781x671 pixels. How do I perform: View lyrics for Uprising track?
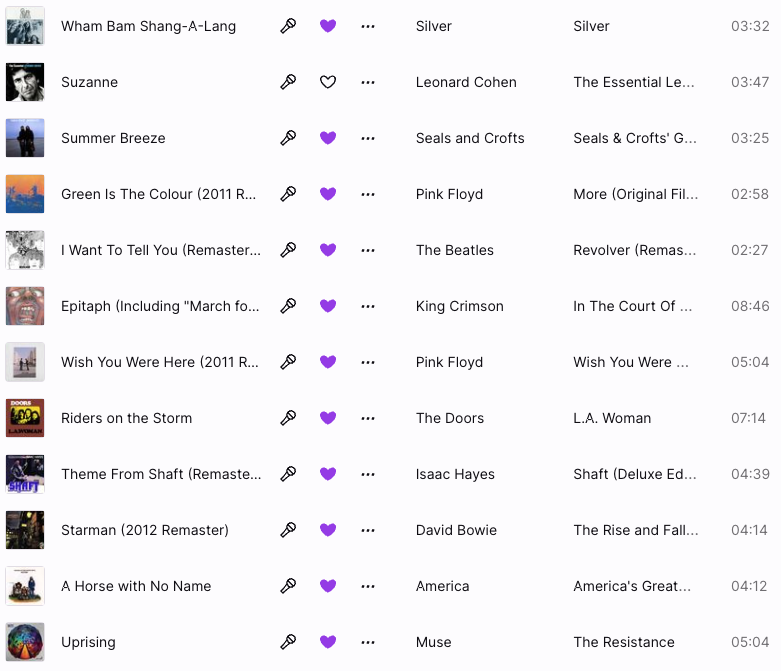tap(288, 642)
